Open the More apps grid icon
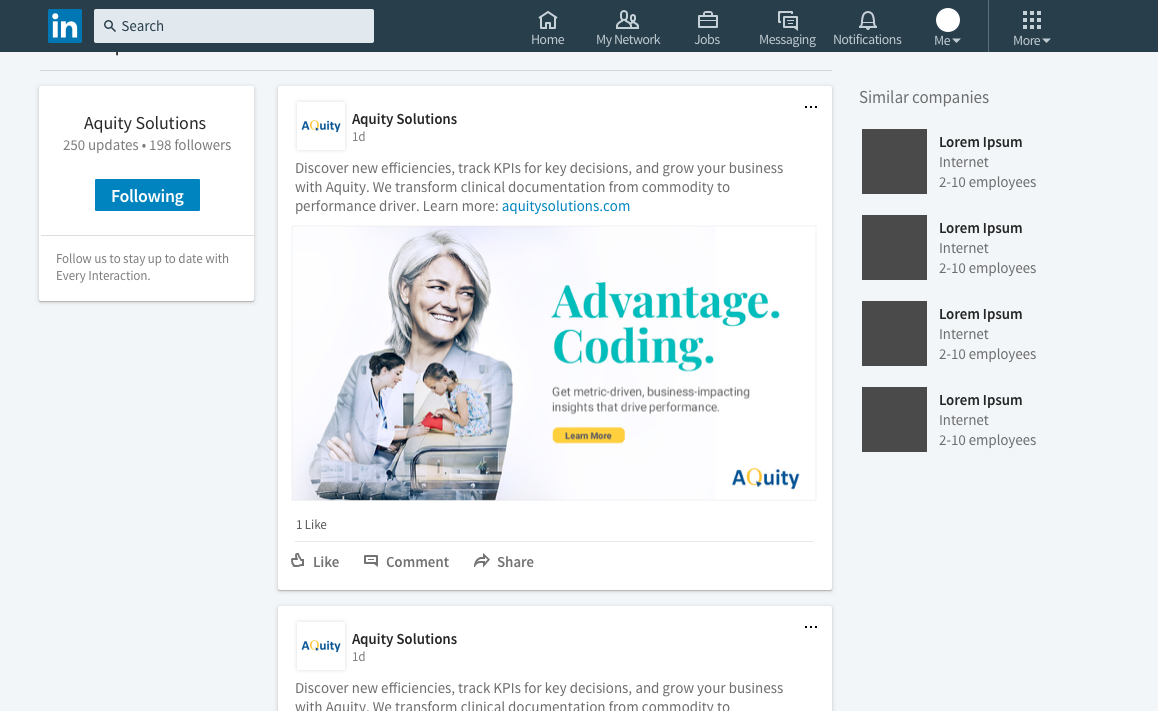This screenshot has width=1158, height=711. (x=1032, y=20)
